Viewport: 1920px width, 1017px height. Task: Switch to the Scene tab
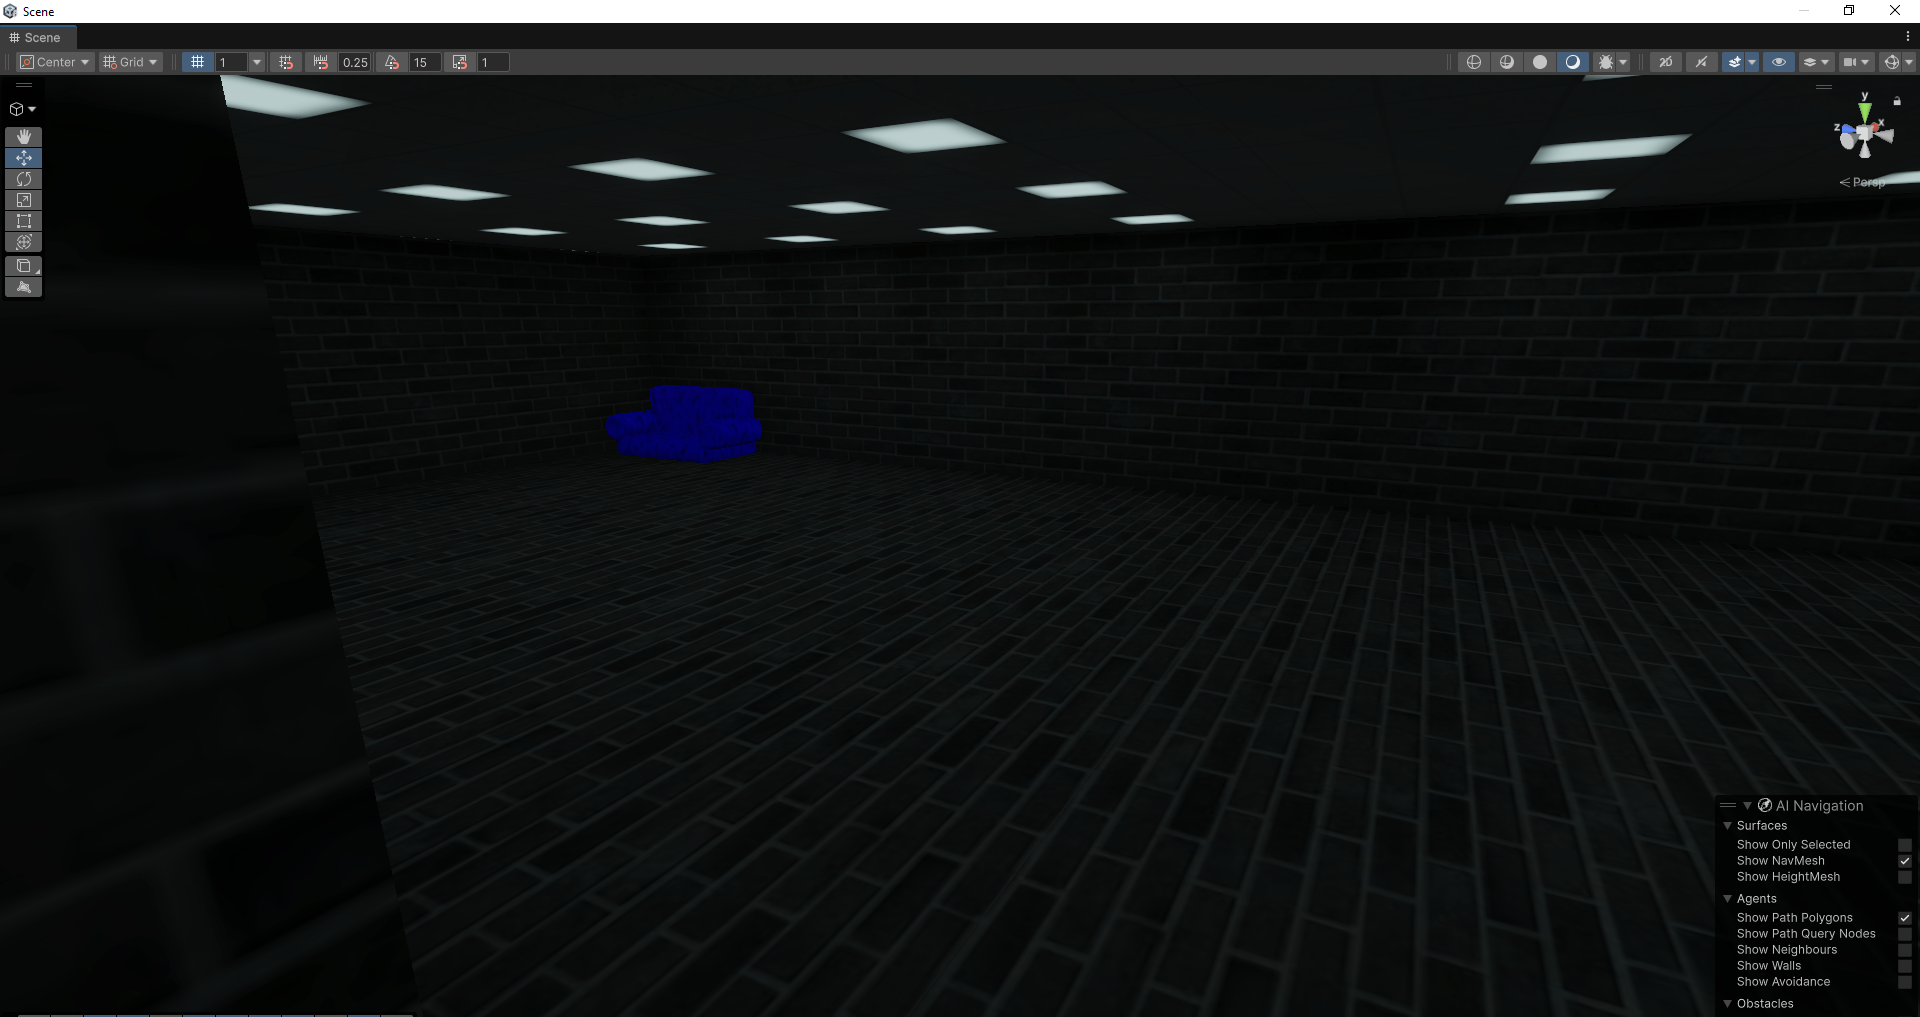[35, 37]
